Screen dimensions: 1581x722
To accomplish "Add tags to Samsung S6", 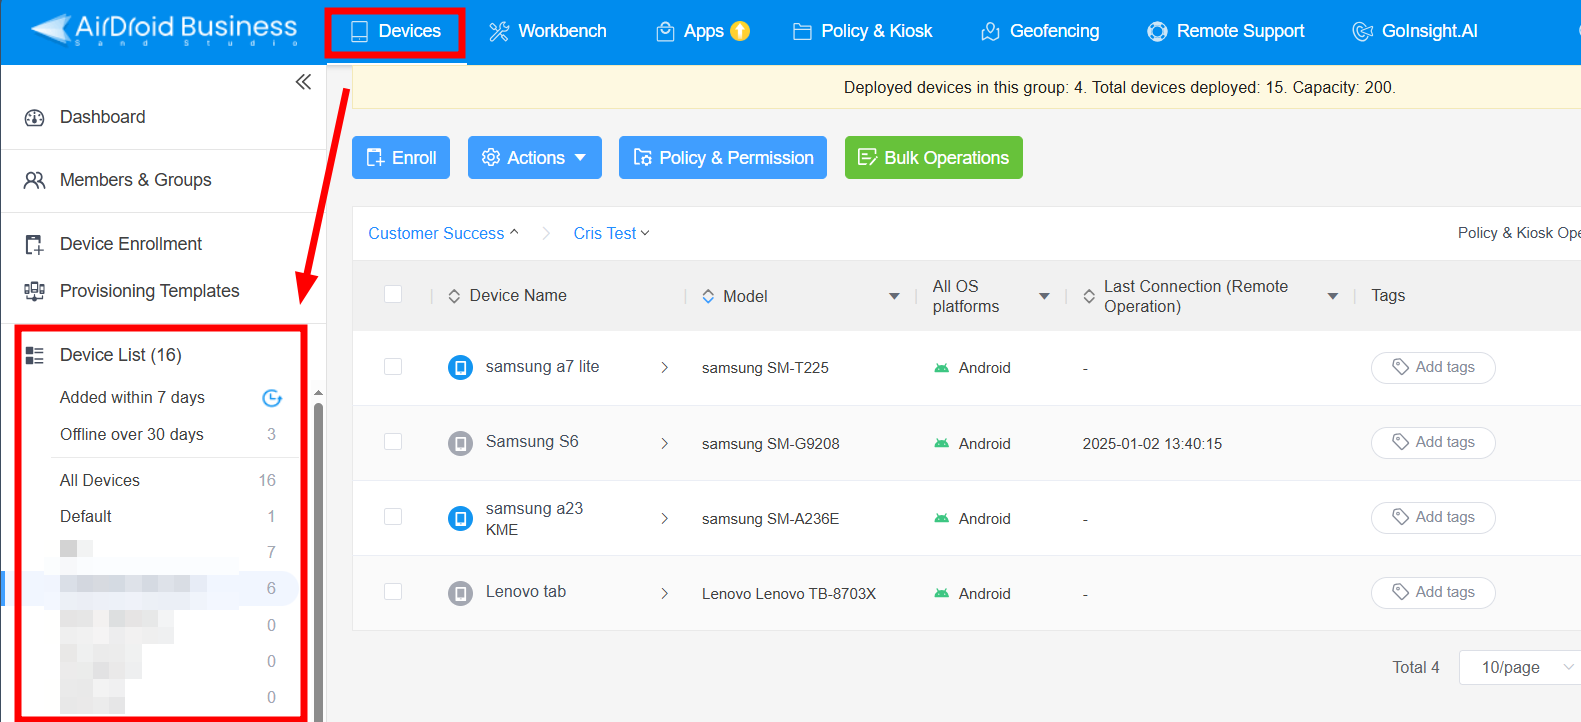I will (x=1433, y=443).
